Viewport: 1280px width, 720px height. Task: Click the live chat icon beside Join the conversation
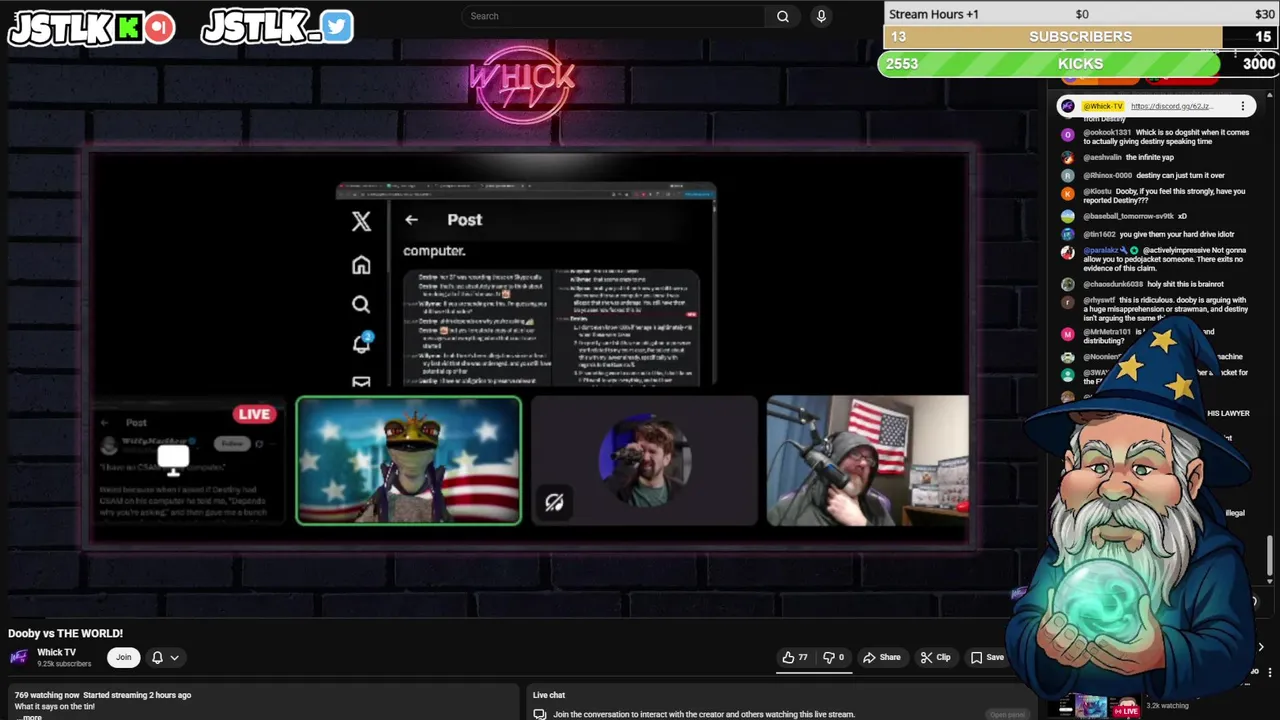click(x=540, y=714)
